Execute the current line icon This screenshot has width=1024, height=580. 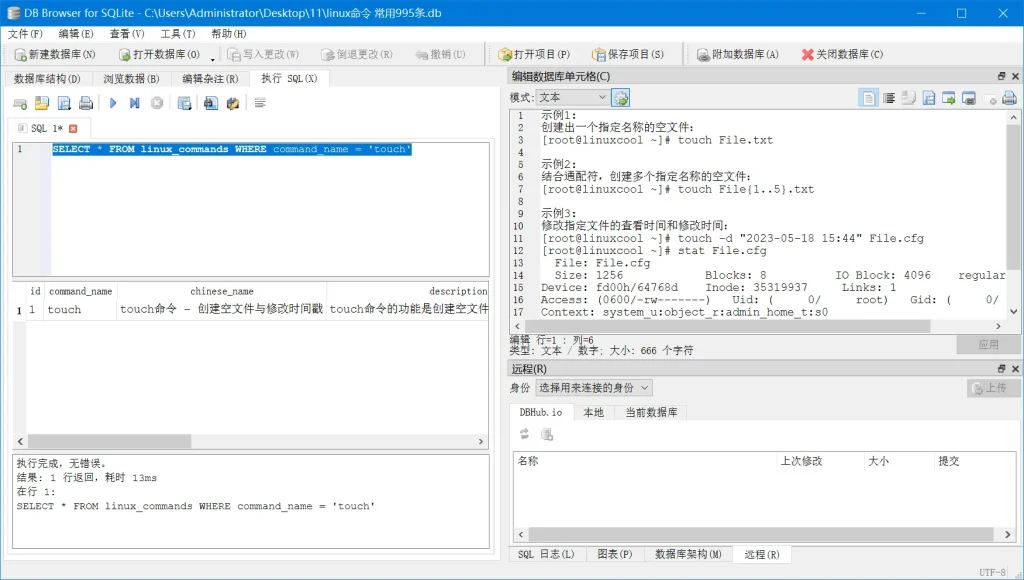click(x=135, y=103)
